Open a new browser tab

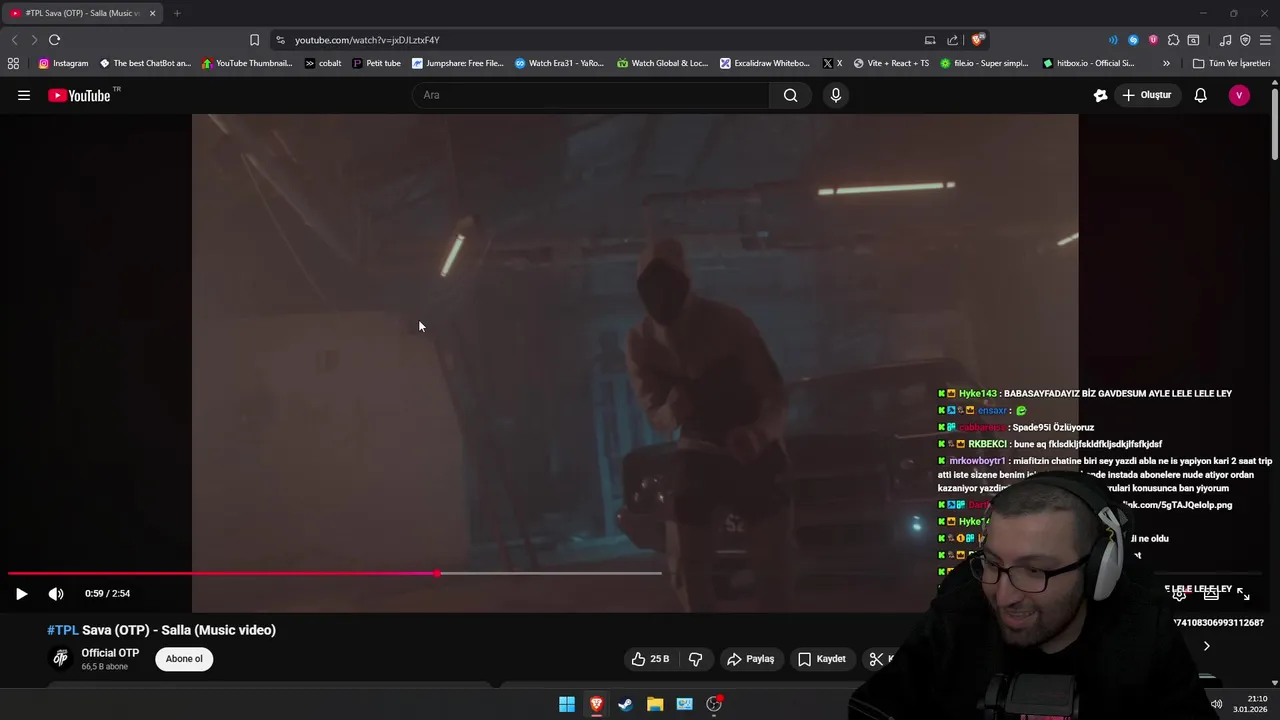177,13
